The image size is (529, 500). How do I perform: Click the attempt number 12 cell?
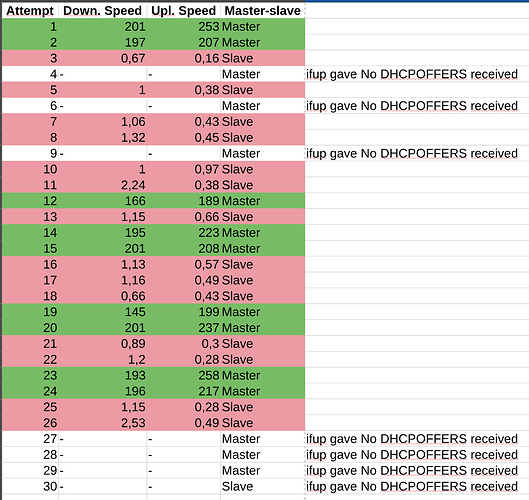[x=30, y=201]
